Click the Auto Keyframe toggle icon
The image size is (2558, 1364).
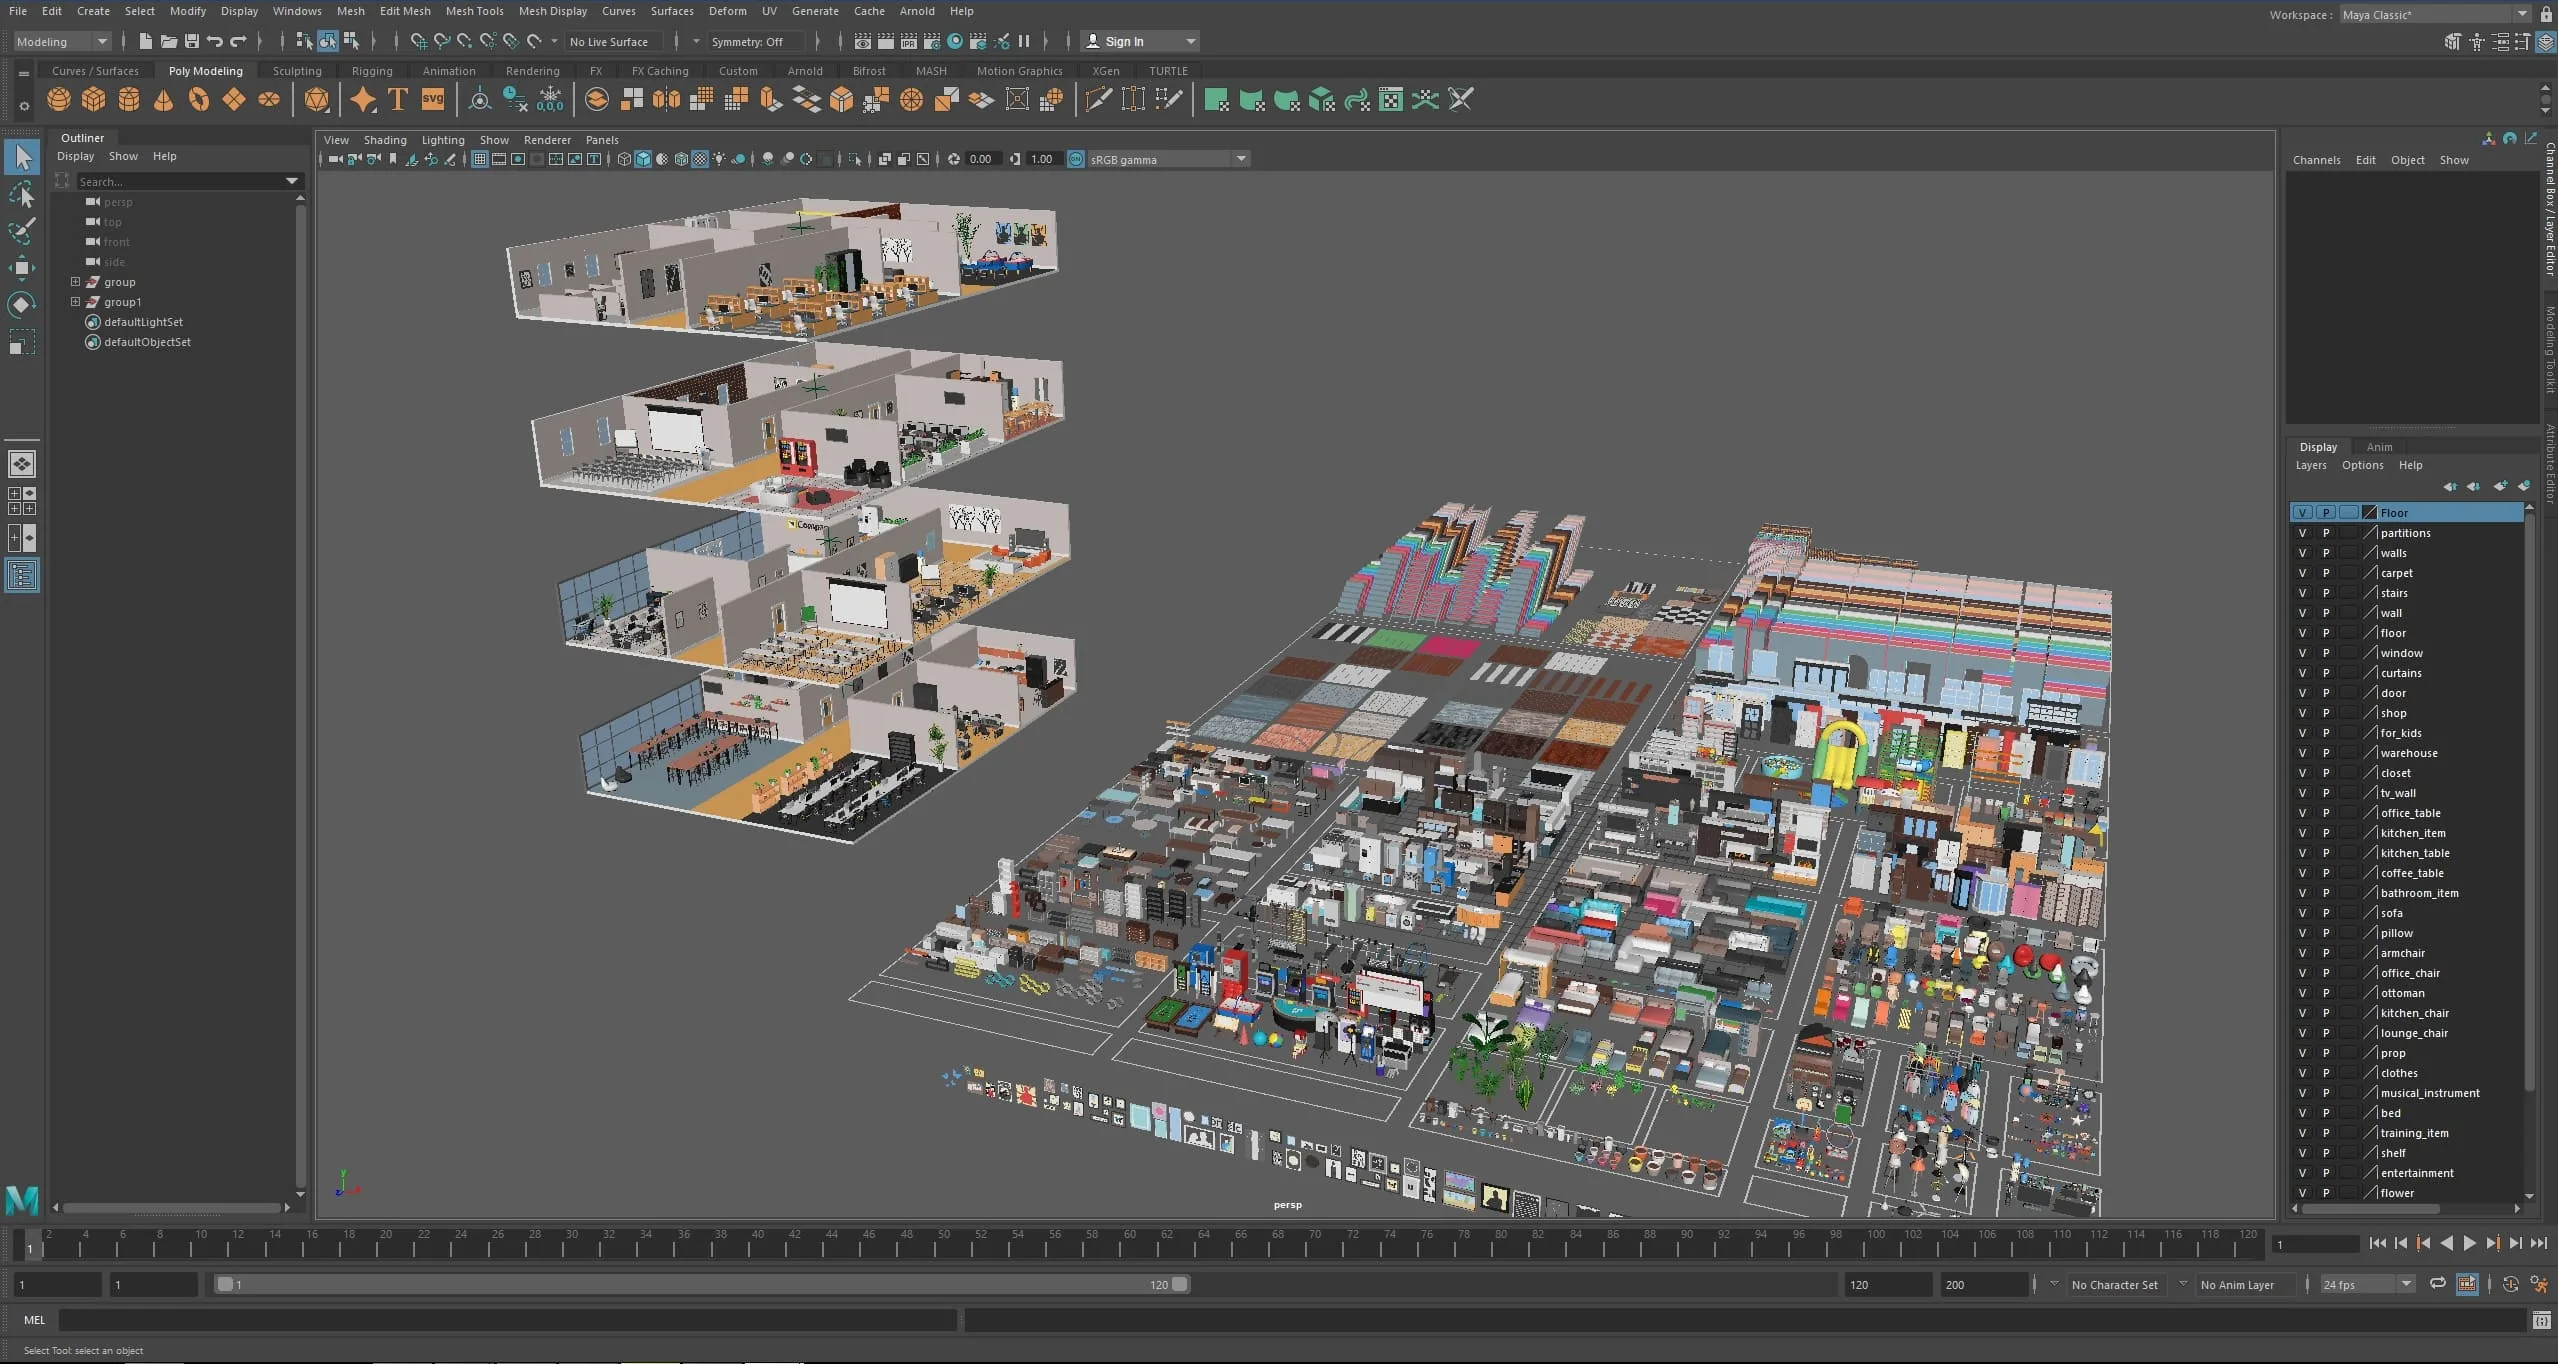[2511, 1284]
